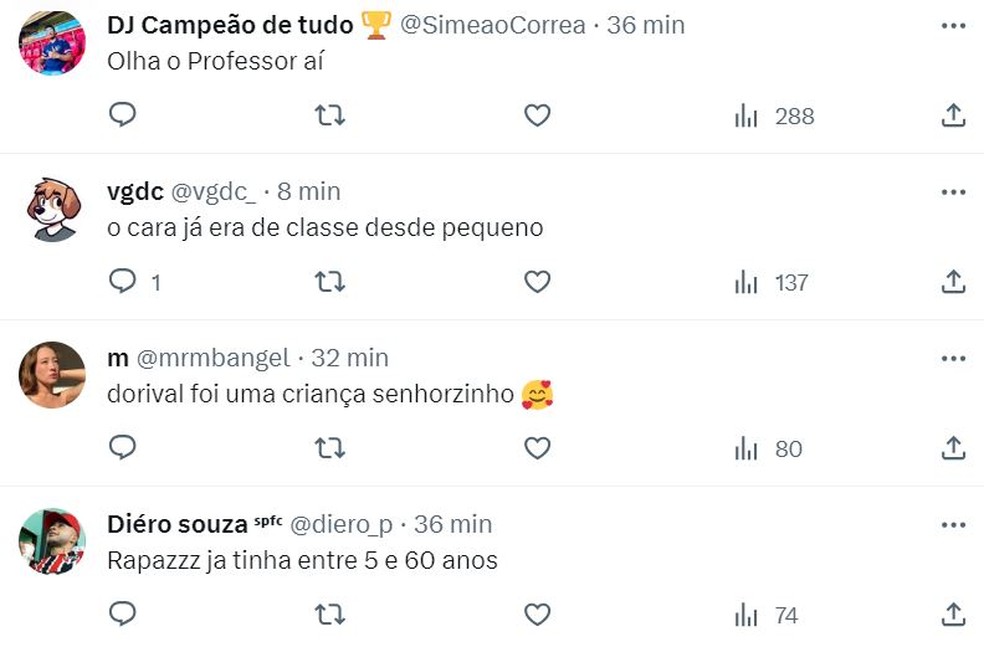Open @SimeaoCorrea profile handle link
The width and height of the screenshot is (984, 647).
click(x=492, y=25)
